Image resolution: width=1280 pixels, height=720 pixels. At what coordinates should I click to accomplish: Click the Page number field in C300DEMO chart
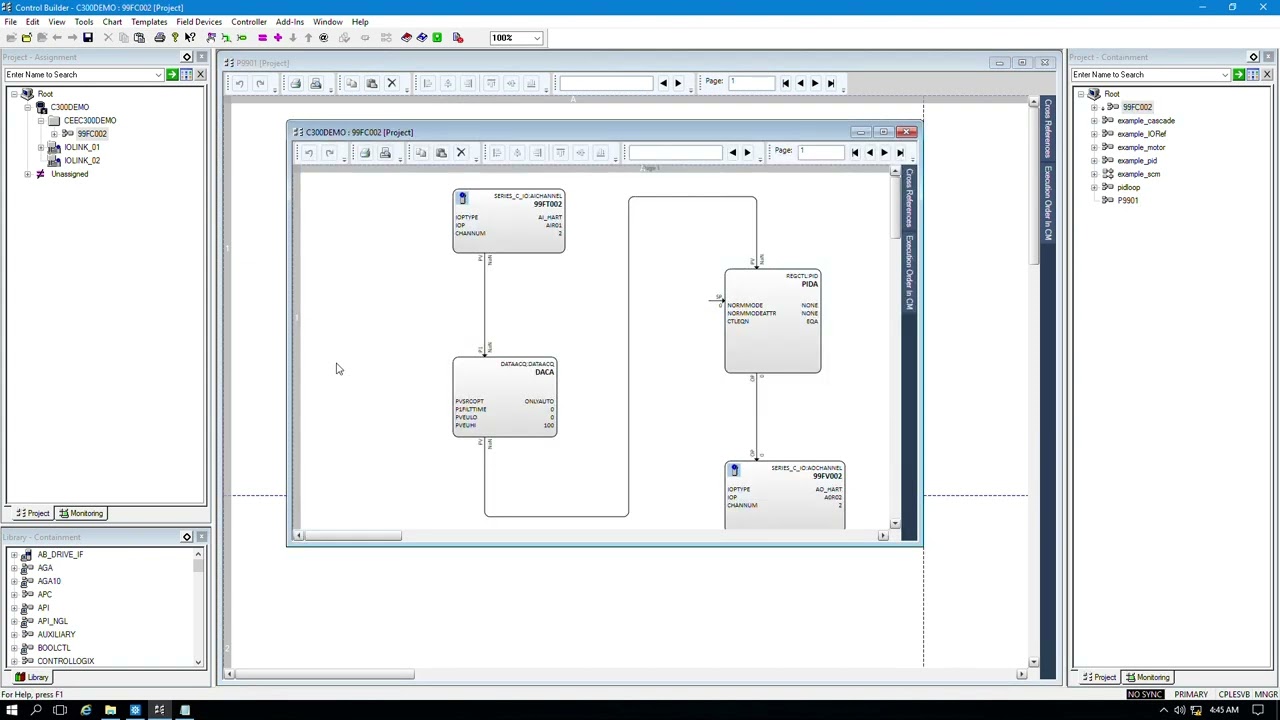click(x=820, y=152)
